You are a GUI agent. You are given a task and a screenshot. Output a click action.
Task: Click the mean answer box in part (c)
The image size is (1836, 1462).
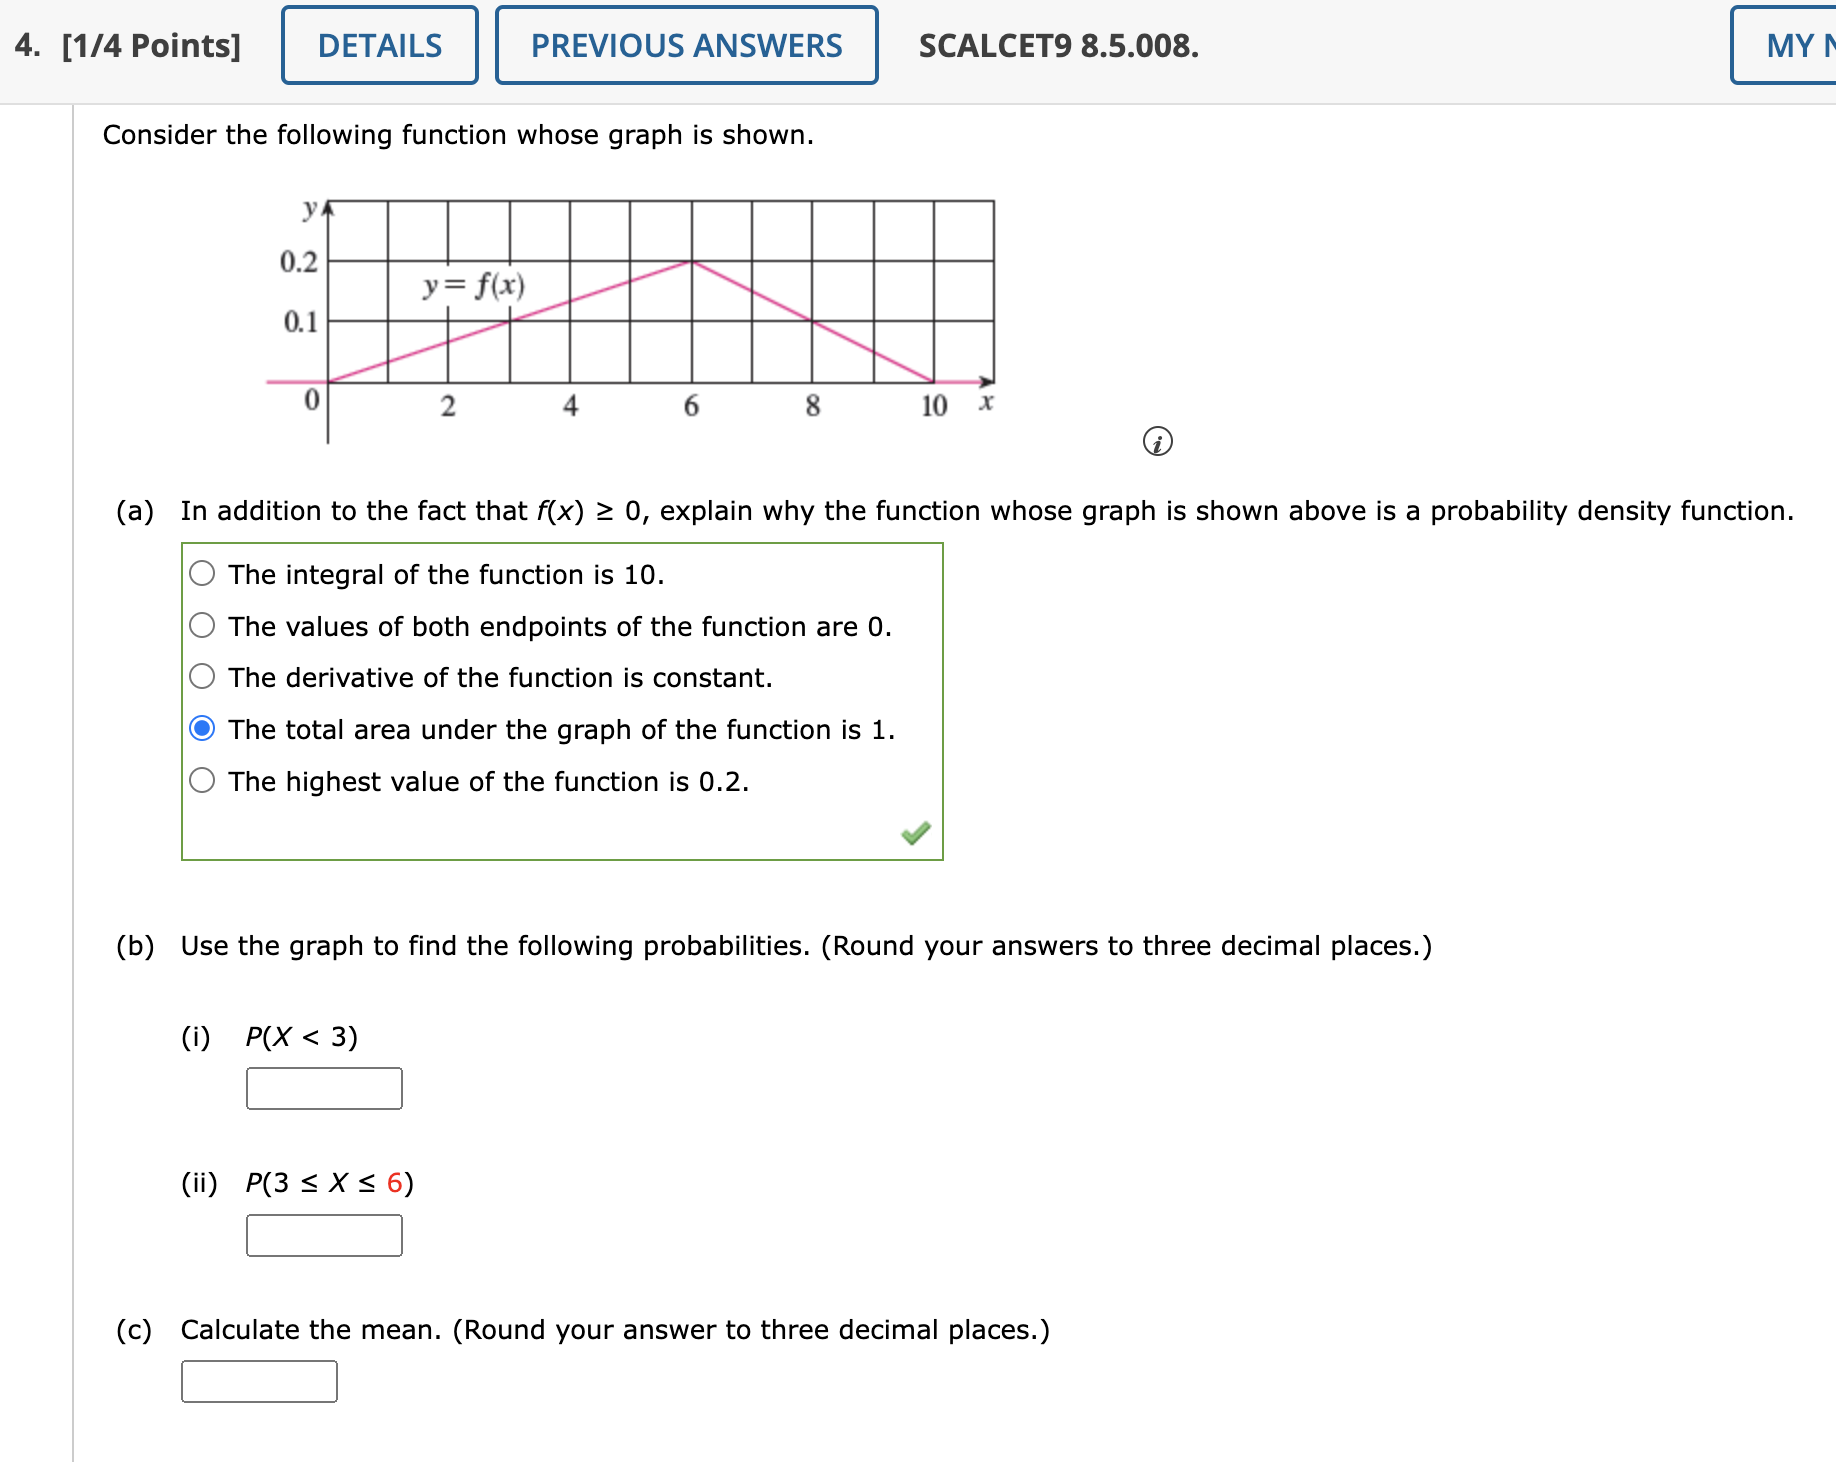point(258,1381)
